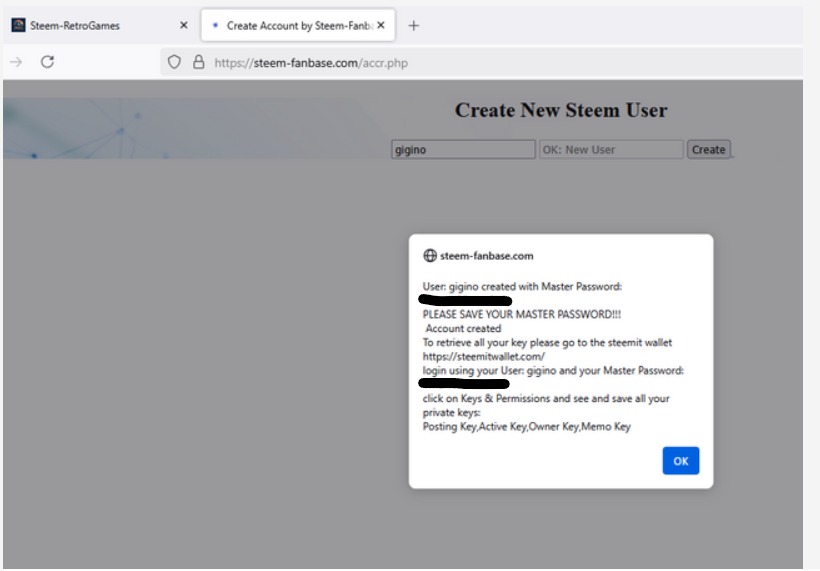Screen dimensions: 820x571
Task: Reload the current page
Action: pos(48,62)
